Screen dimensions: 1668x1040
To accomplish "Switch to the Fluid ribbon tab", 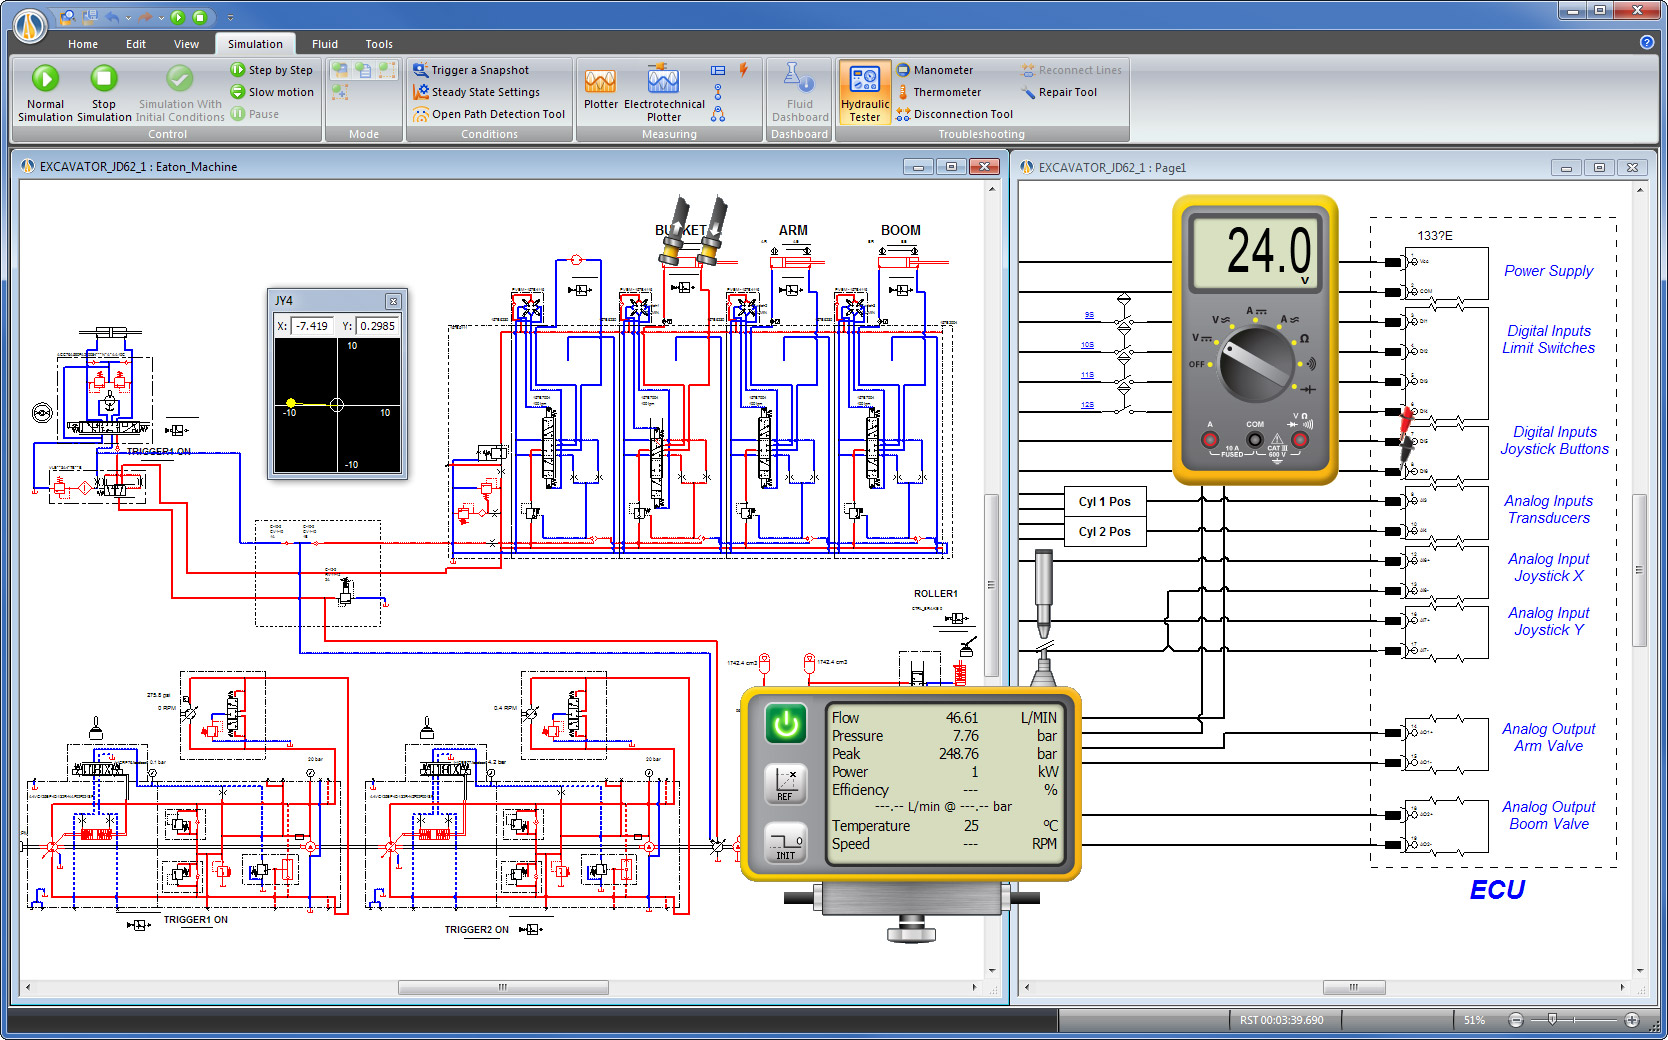I will coord(324,44).
